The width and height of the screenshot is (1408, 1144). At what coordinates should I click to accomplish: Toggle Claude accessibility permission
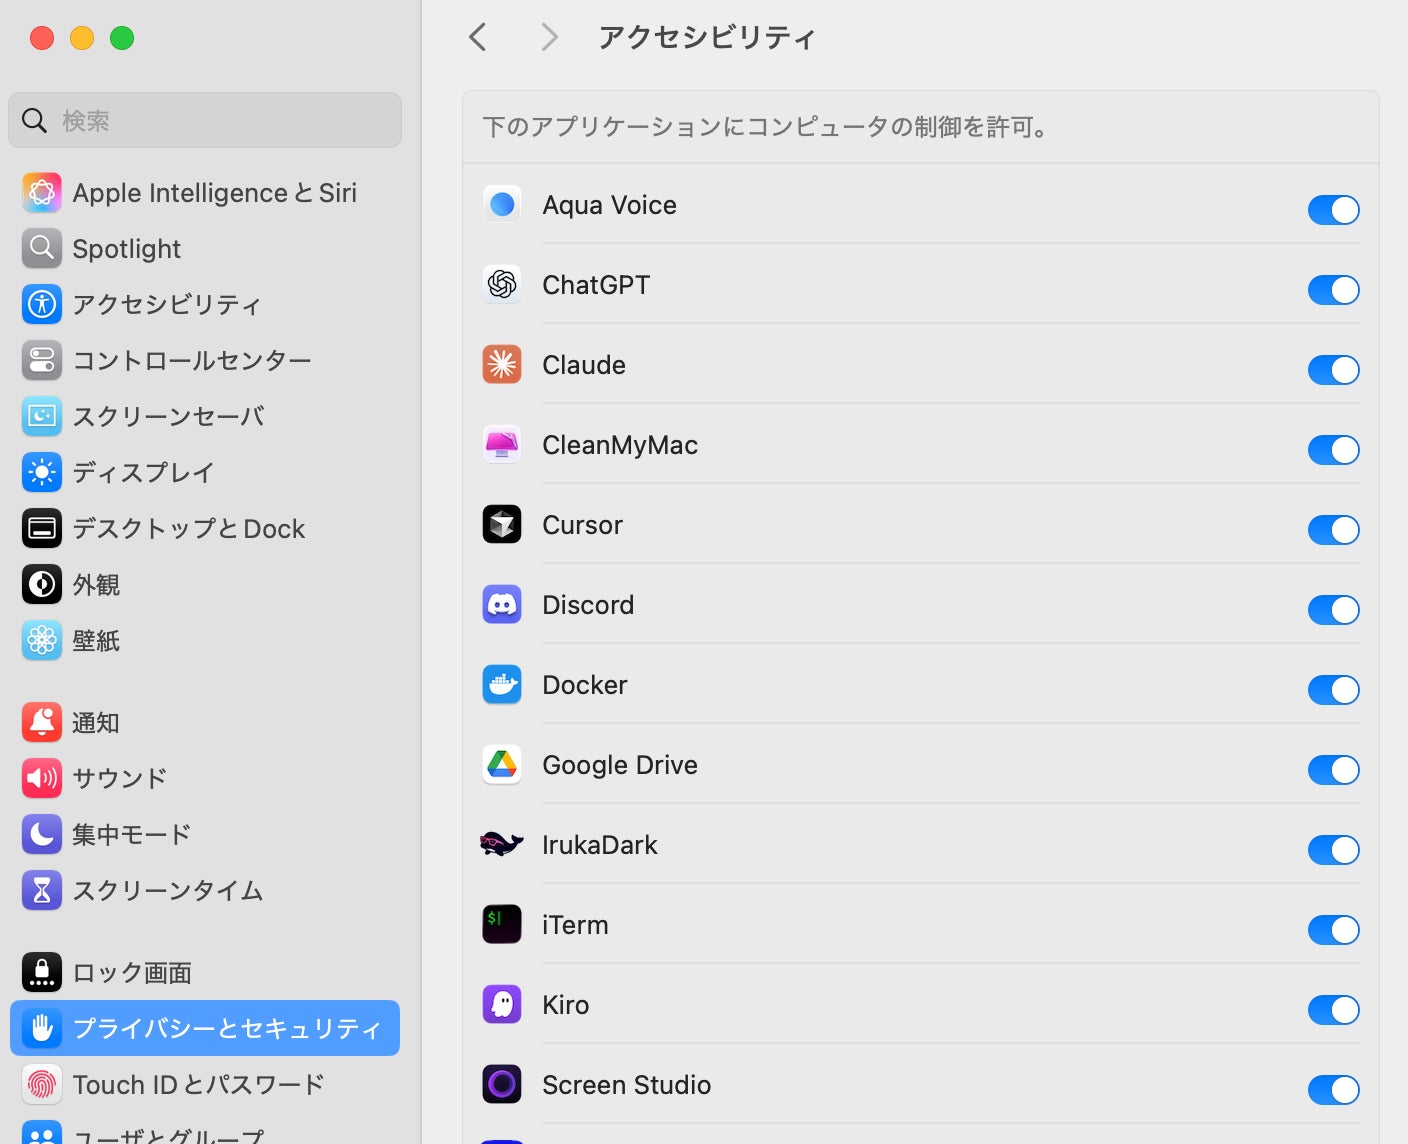1334,370
